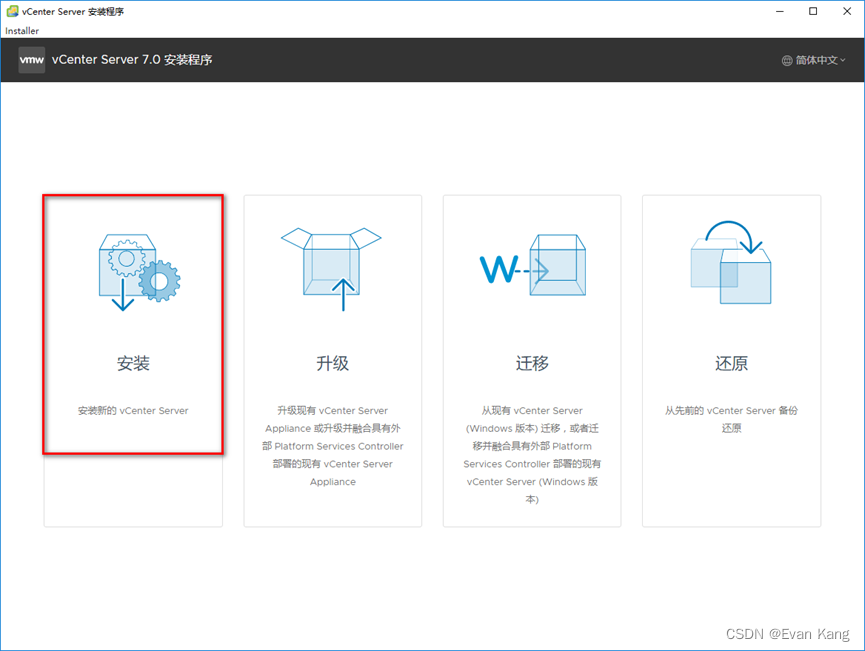This screenshot has width=865, height=651.
Task: Click text '安装新的 vCenter Server'
Action: (133, 410)
